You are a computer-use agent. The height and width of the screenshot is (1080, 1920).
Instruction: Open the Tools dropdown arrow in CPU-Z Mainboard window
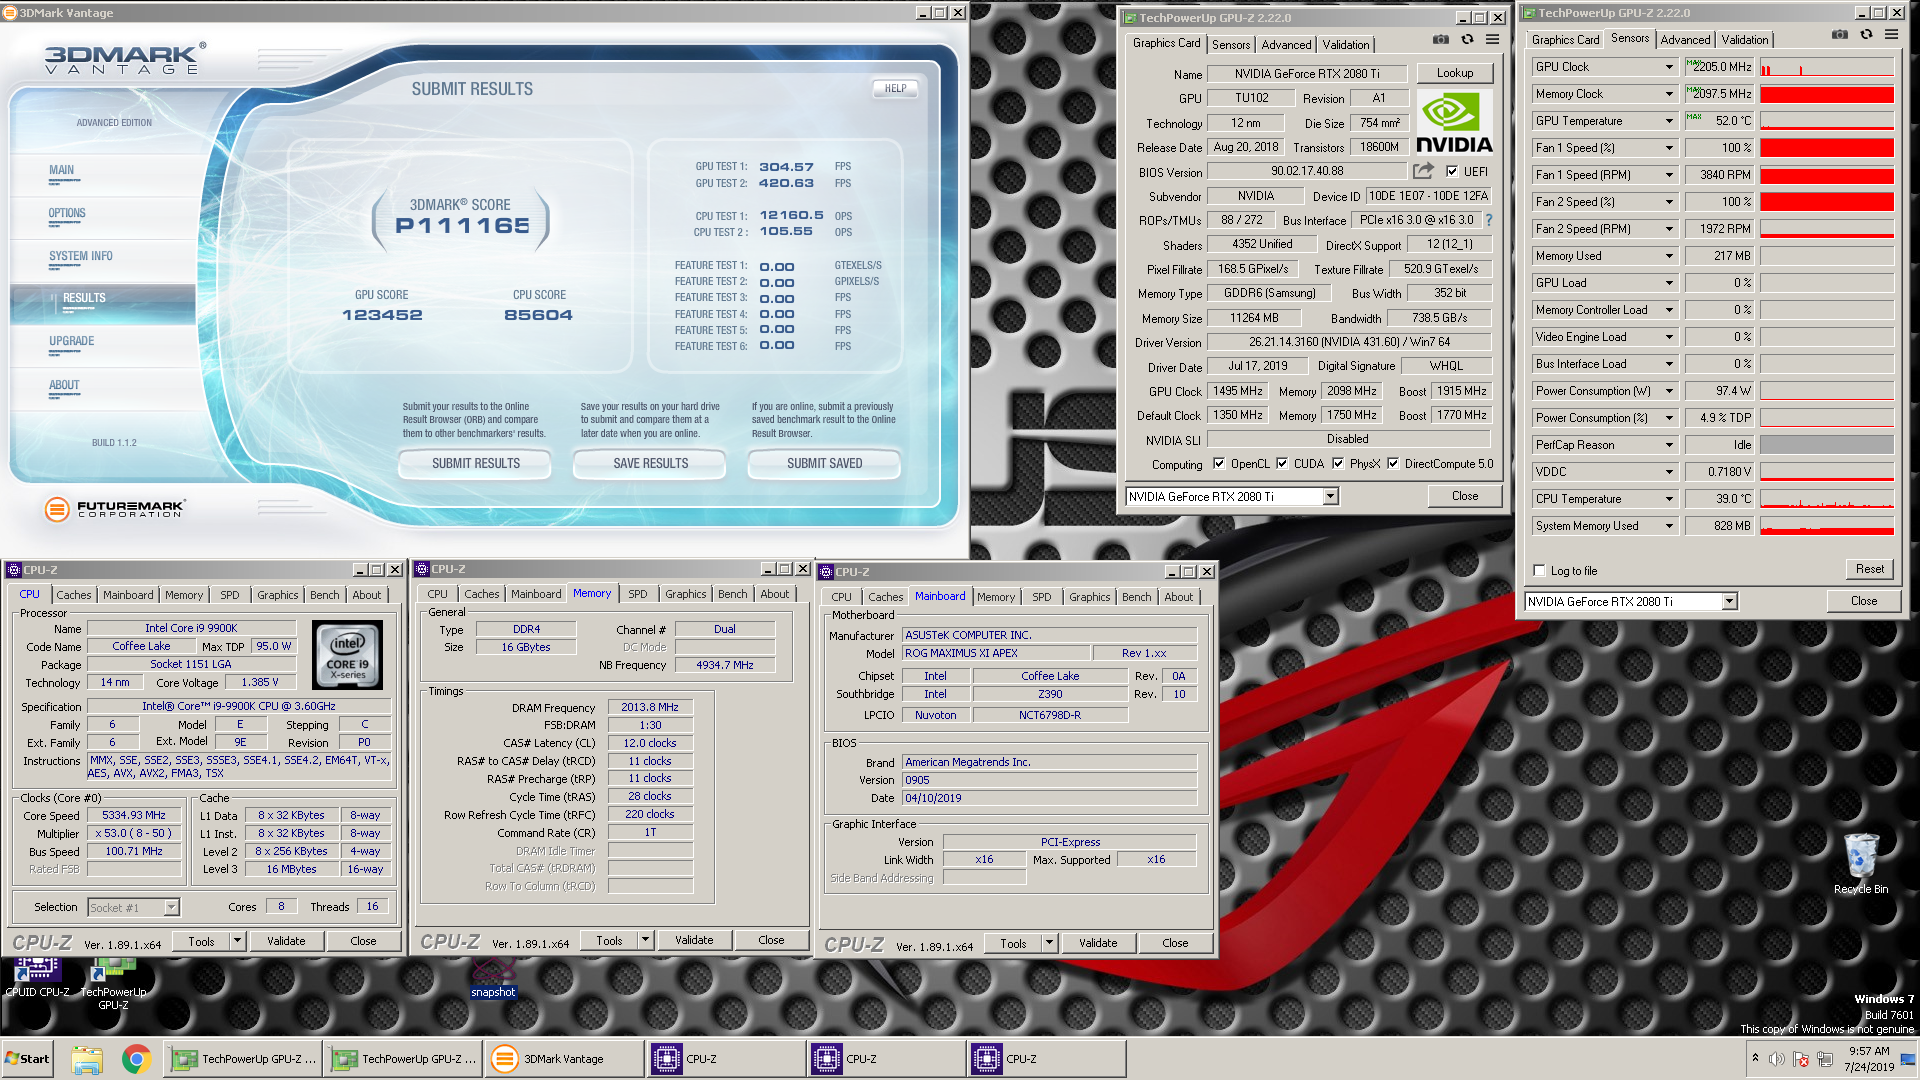pyautogui.click(x=1049, y=943)
